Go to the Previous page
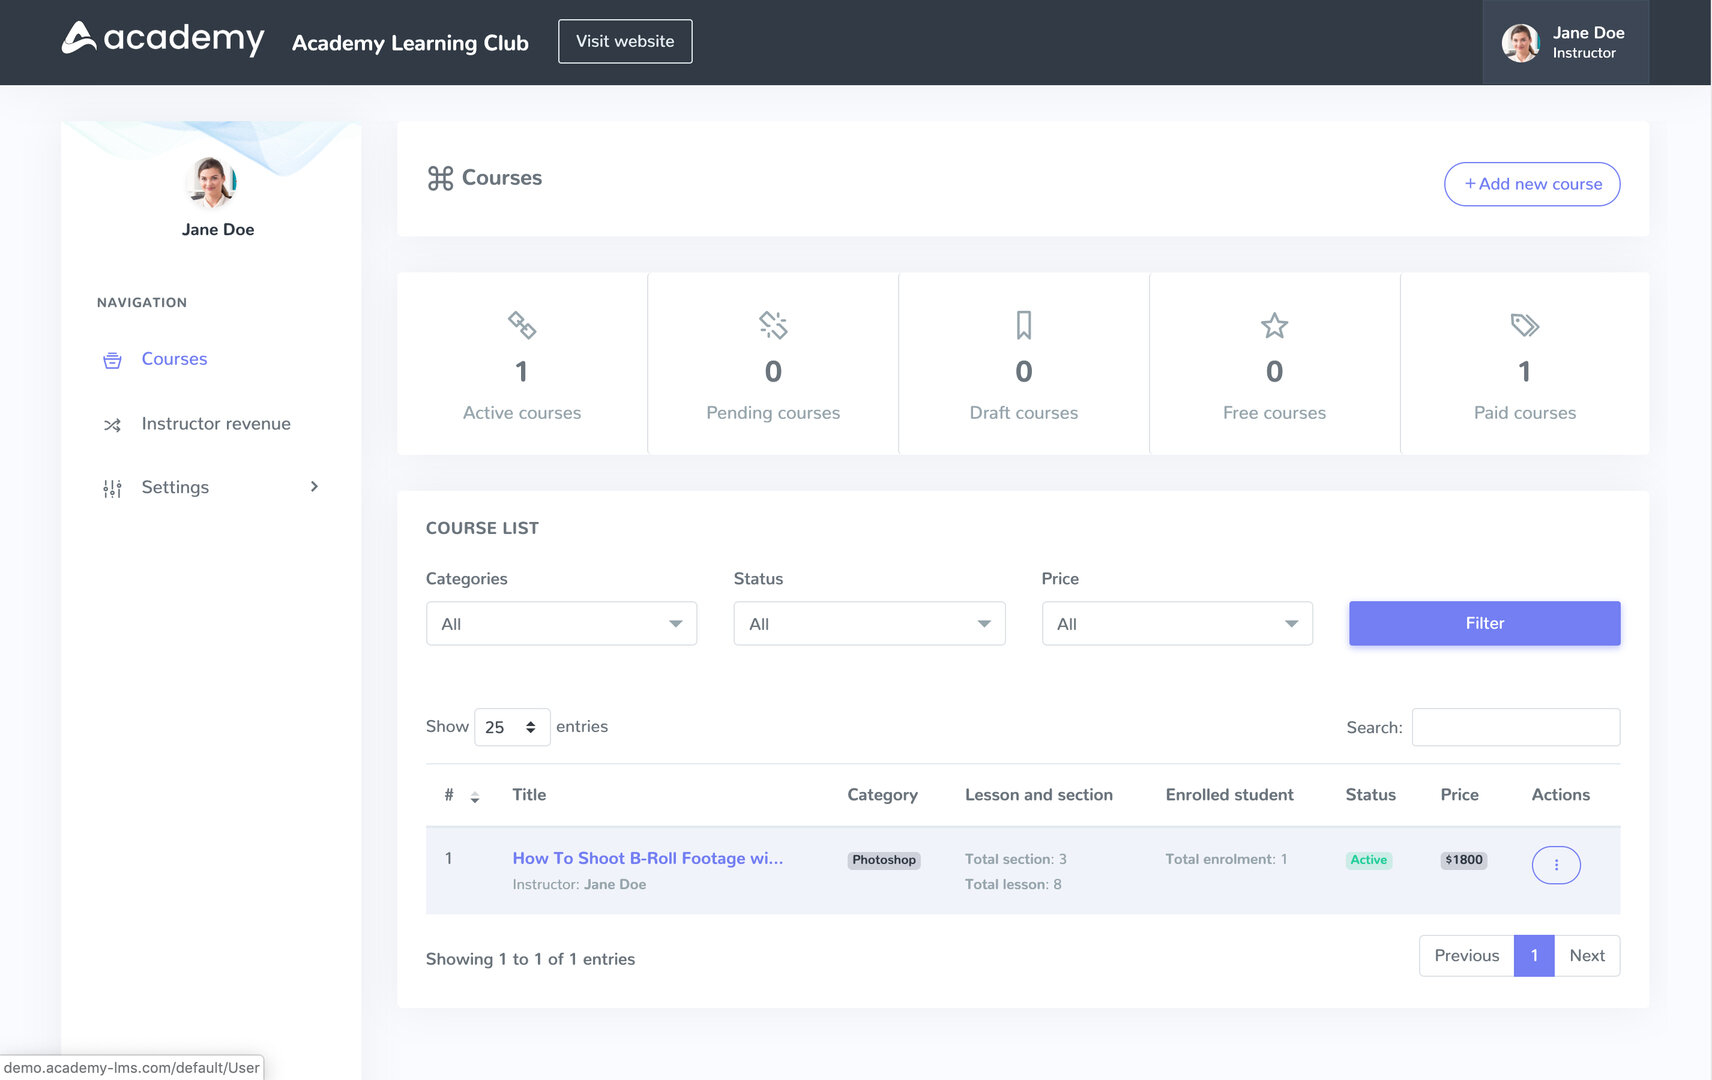Viewport: 1712px width, 1080px height. click(1466, 956)
